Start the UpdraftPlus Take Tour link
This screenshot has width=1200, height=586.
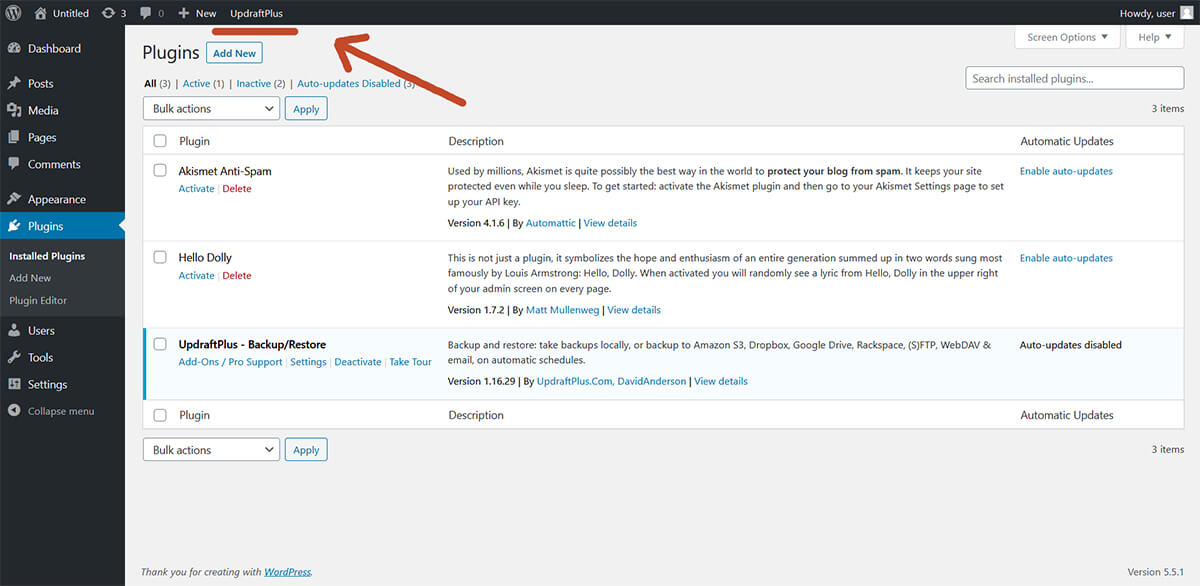(x=411, y=362)
